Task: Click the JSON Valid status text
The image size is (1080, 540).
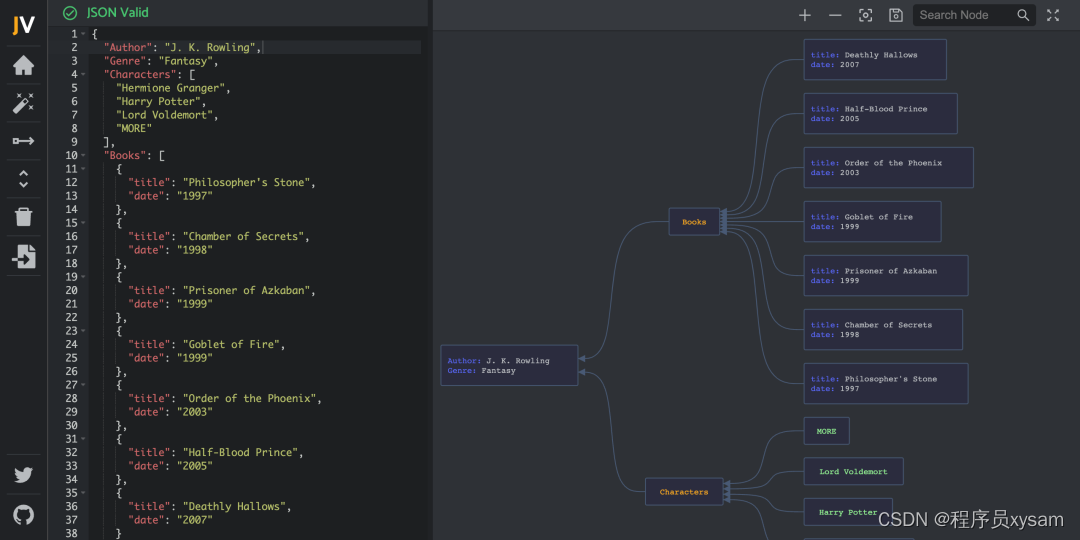Action: (x=118, y=13)
